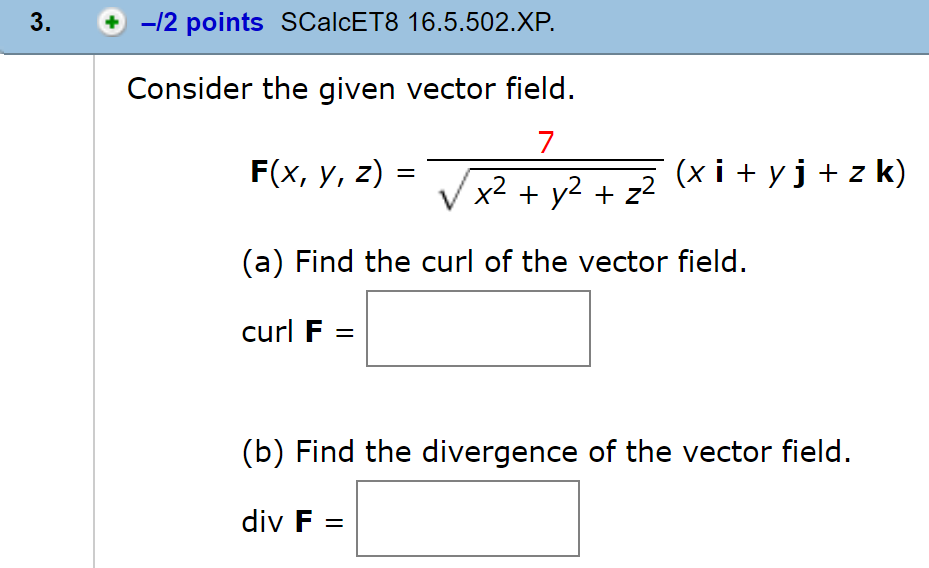Select the SCalcET8 16.5.502.XP question code
Screen dimensions: 929x568
418,23
